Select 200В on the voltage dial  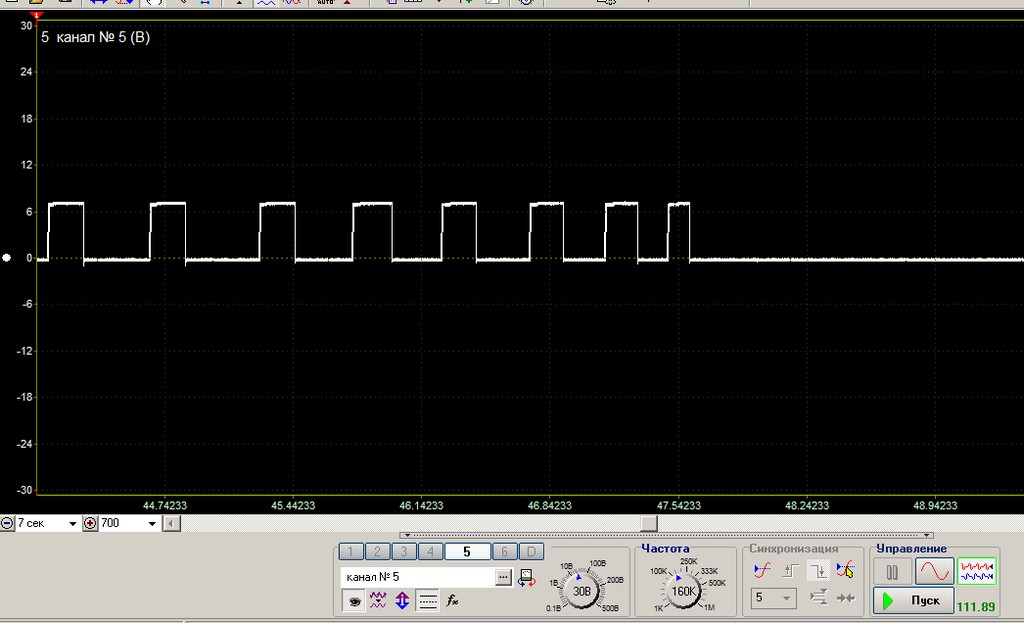coord(615,580)
